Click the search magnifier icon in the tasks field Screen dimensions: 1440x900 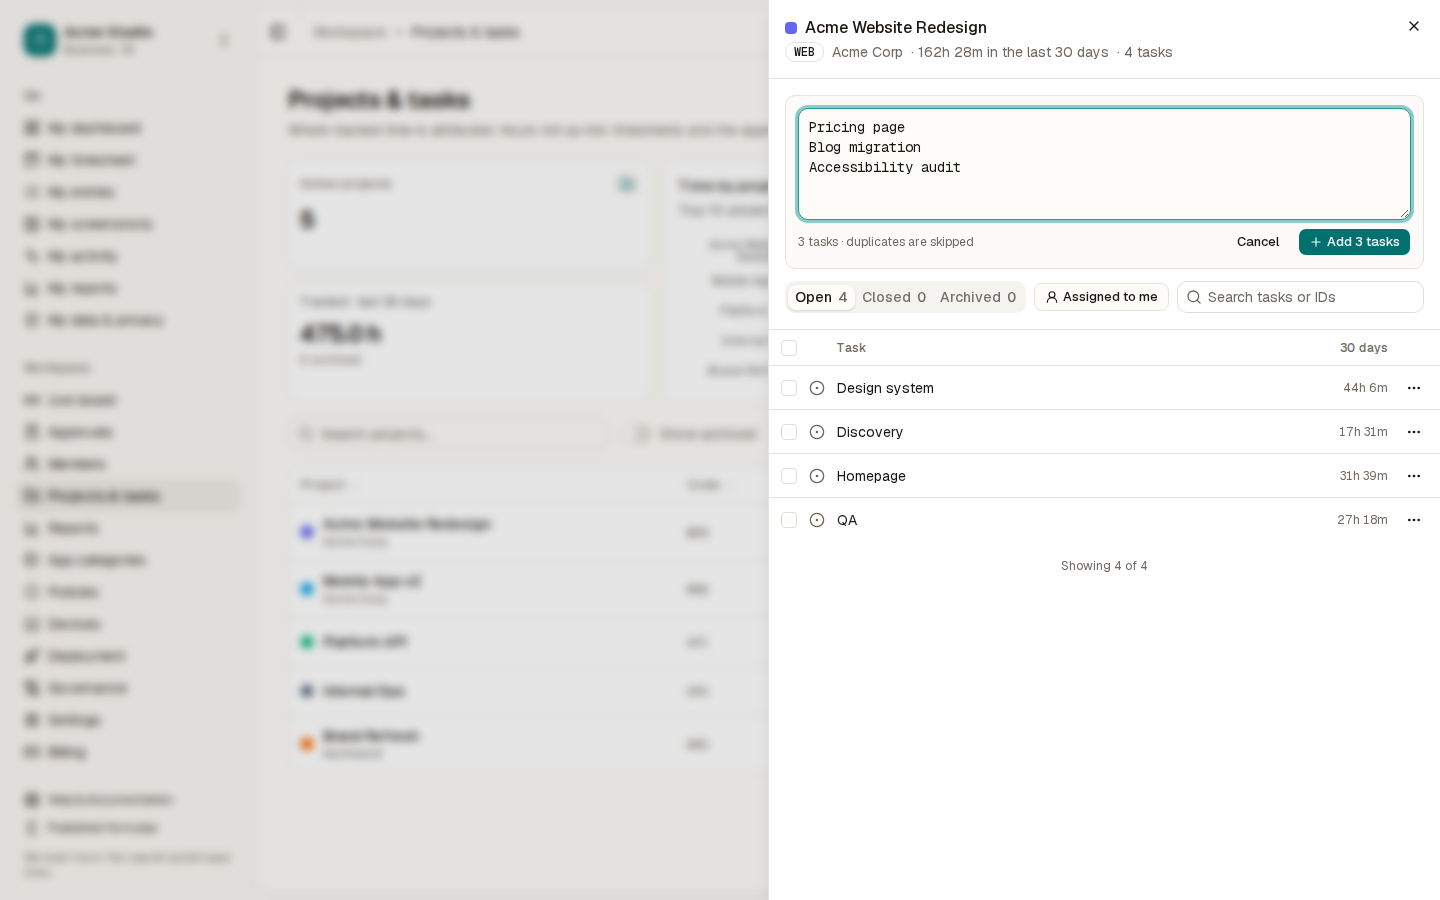[1194, 297]
